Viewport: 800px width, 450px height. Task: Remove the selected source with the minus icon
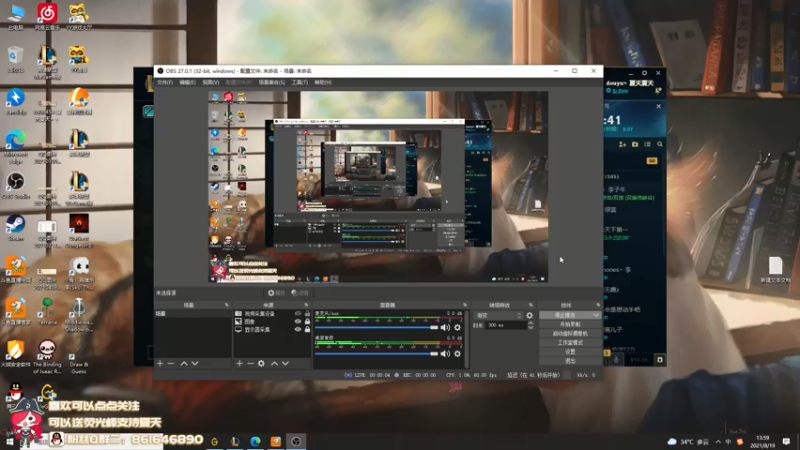pyautogui.click(x=250, y=363)
